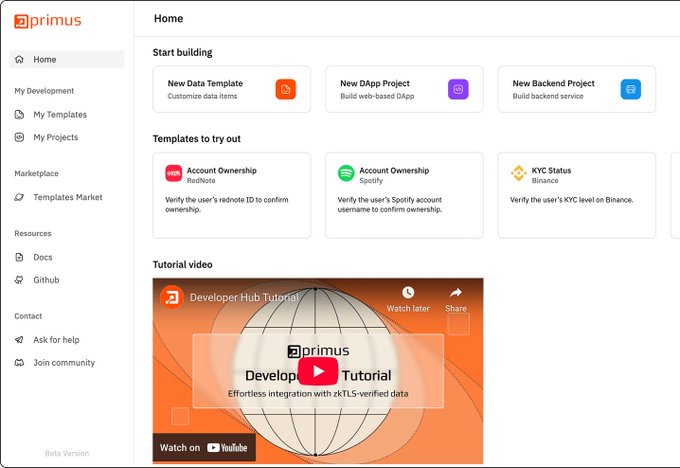
Task: Click the Start building heading
Action: pos(182,52)
